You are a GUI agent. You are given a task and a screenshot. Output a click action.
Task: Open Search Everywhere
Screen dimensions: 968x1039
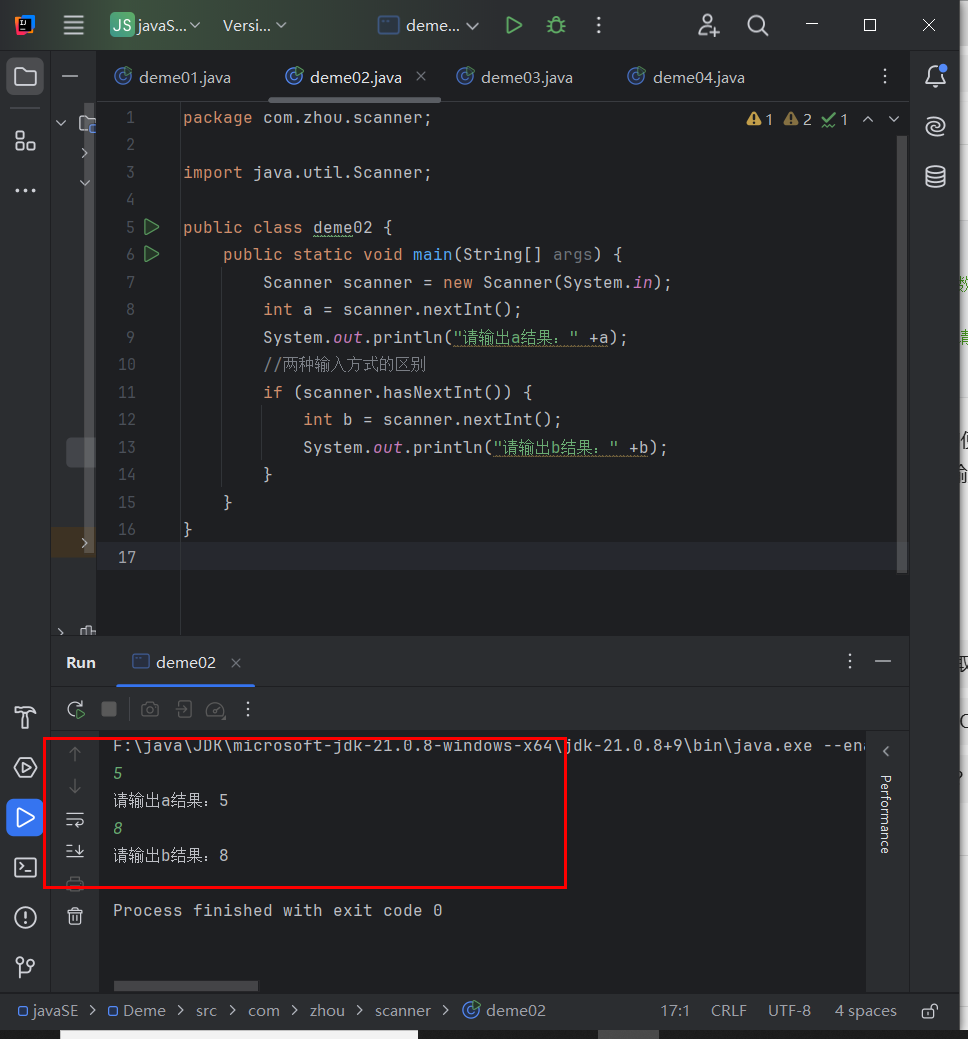(757, 25)
